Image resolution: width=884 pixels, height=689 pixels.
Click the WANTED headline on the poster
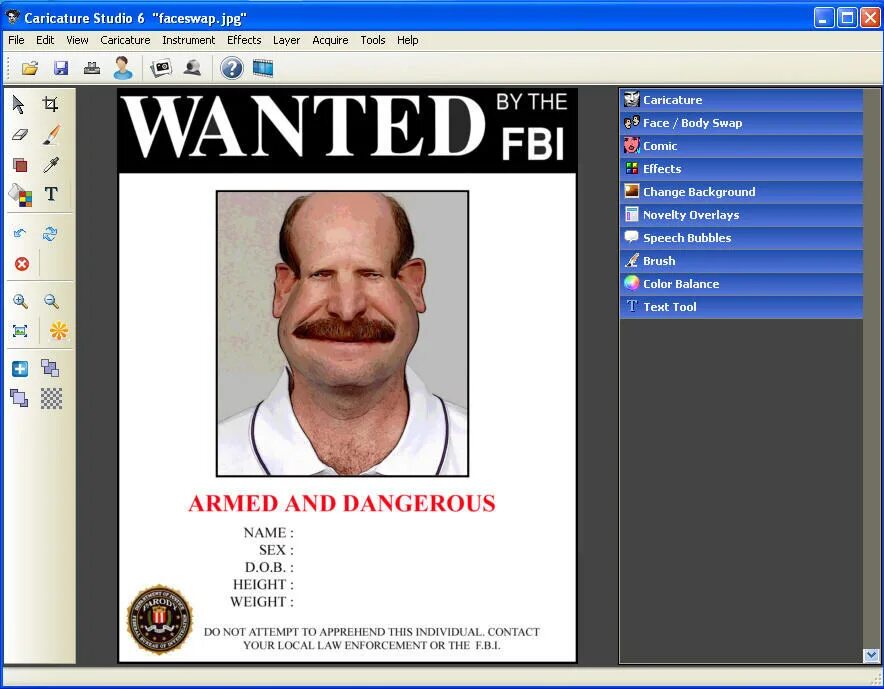point(303,127)
